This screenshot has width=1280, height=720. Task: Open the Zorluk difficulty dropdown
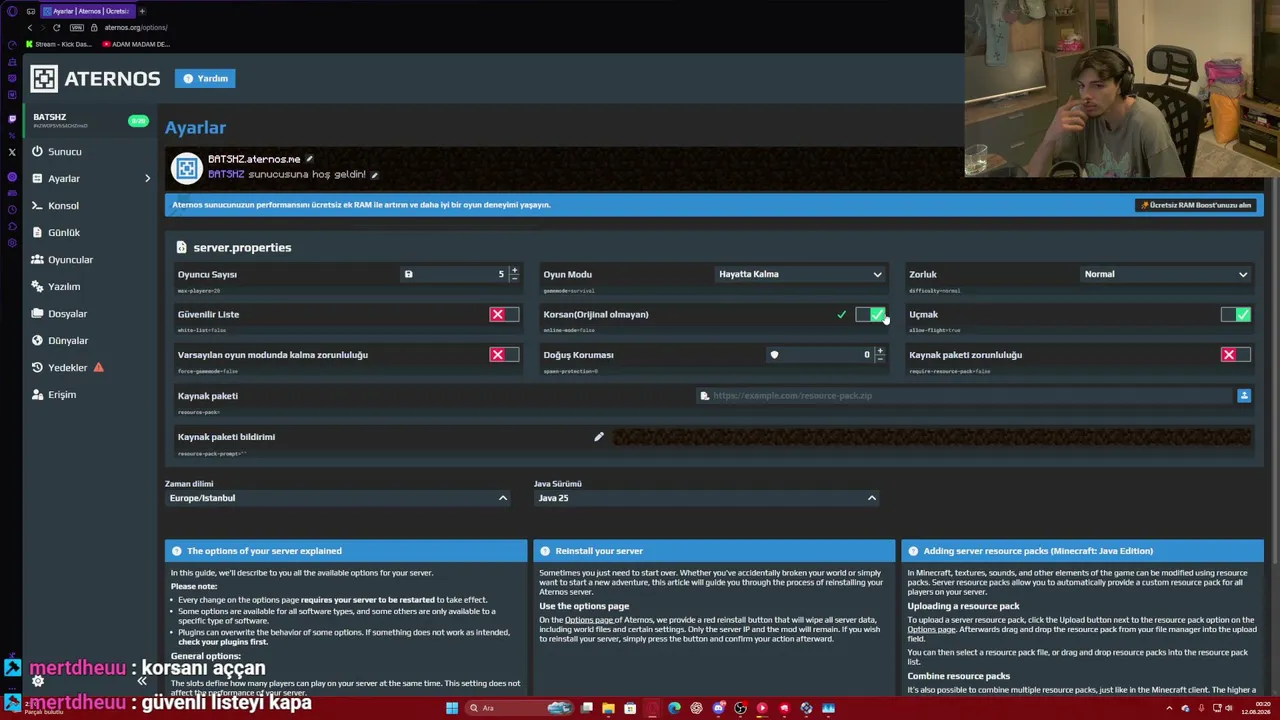(x=1166, y=274)
